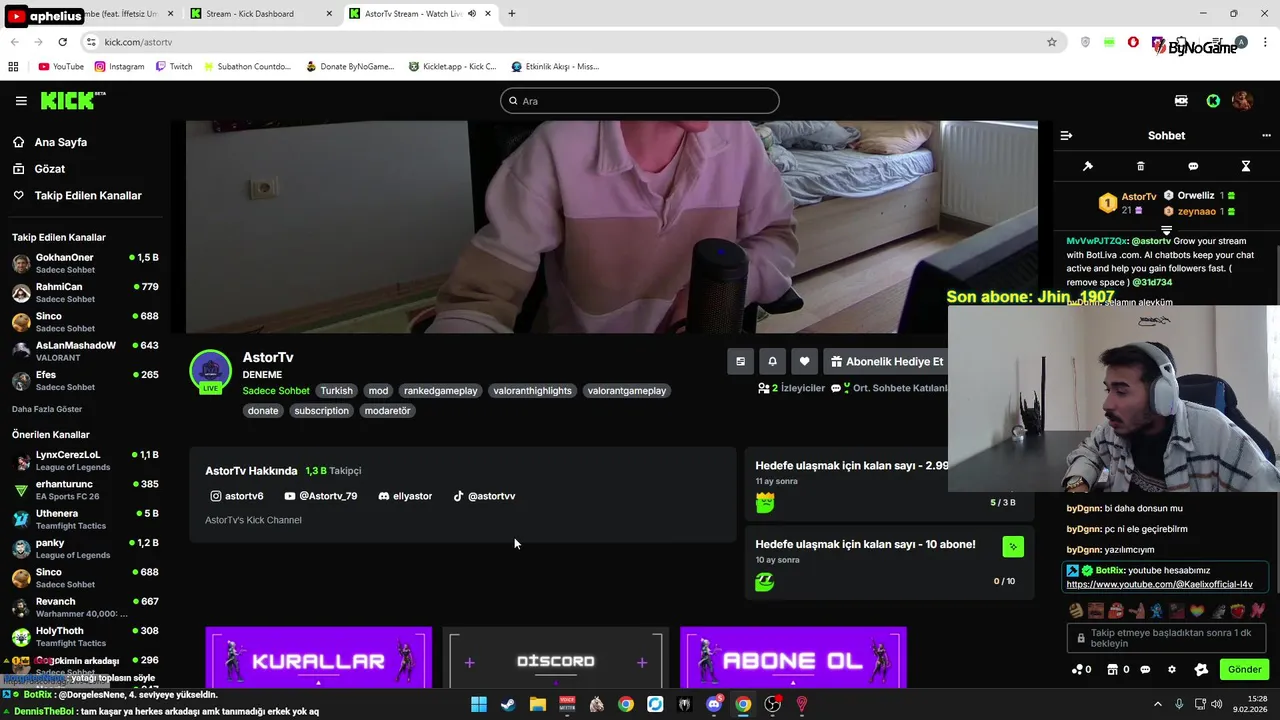Screen dimensions: 1280x720
Task: Bookmark this page with star icon
Action: coord(1052,42)
